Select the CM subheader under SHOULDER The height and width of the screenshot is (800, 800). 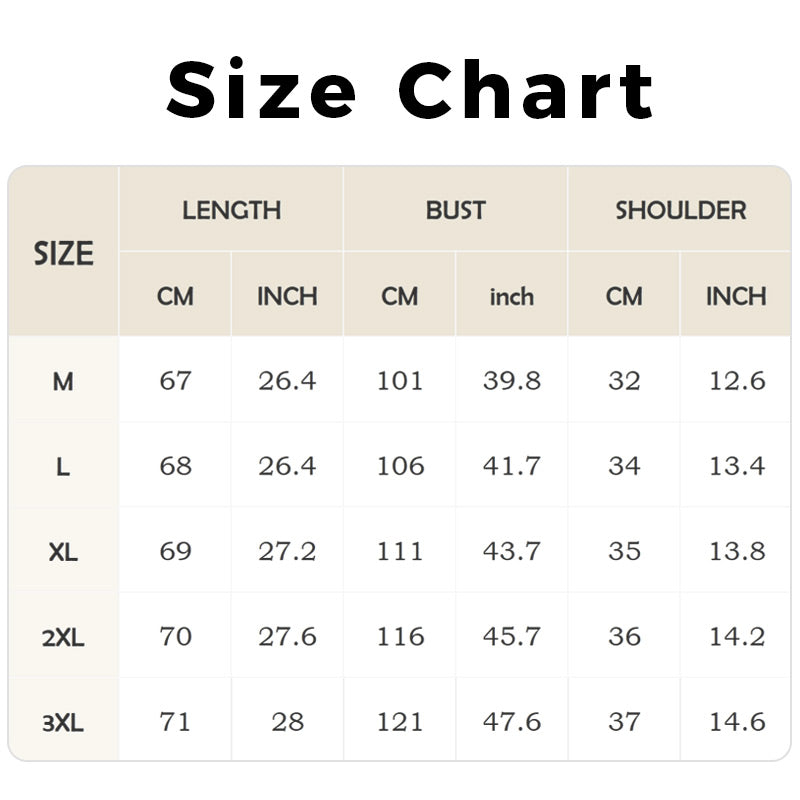624,297
